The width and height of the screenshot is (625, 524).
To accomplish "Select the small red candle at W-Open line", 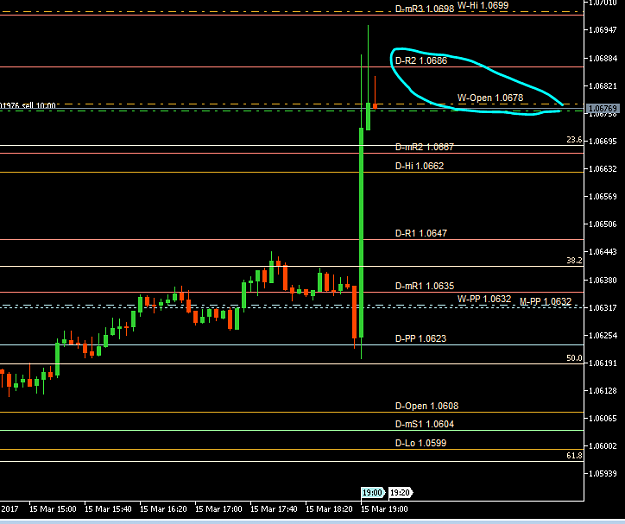I will click(375, 106).
